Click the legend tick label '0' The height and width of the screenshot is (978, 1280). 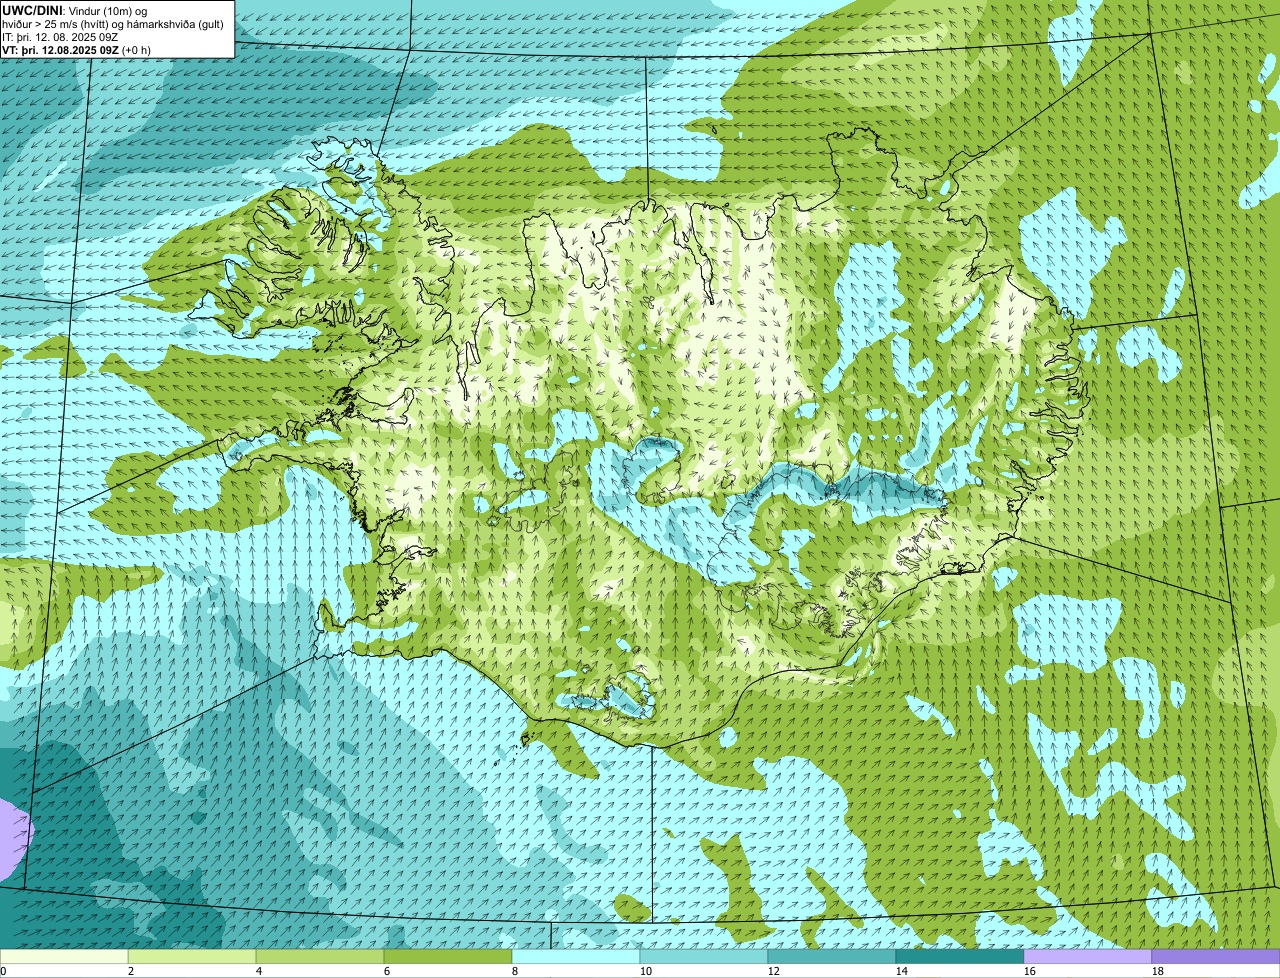[x=3, y=971]
